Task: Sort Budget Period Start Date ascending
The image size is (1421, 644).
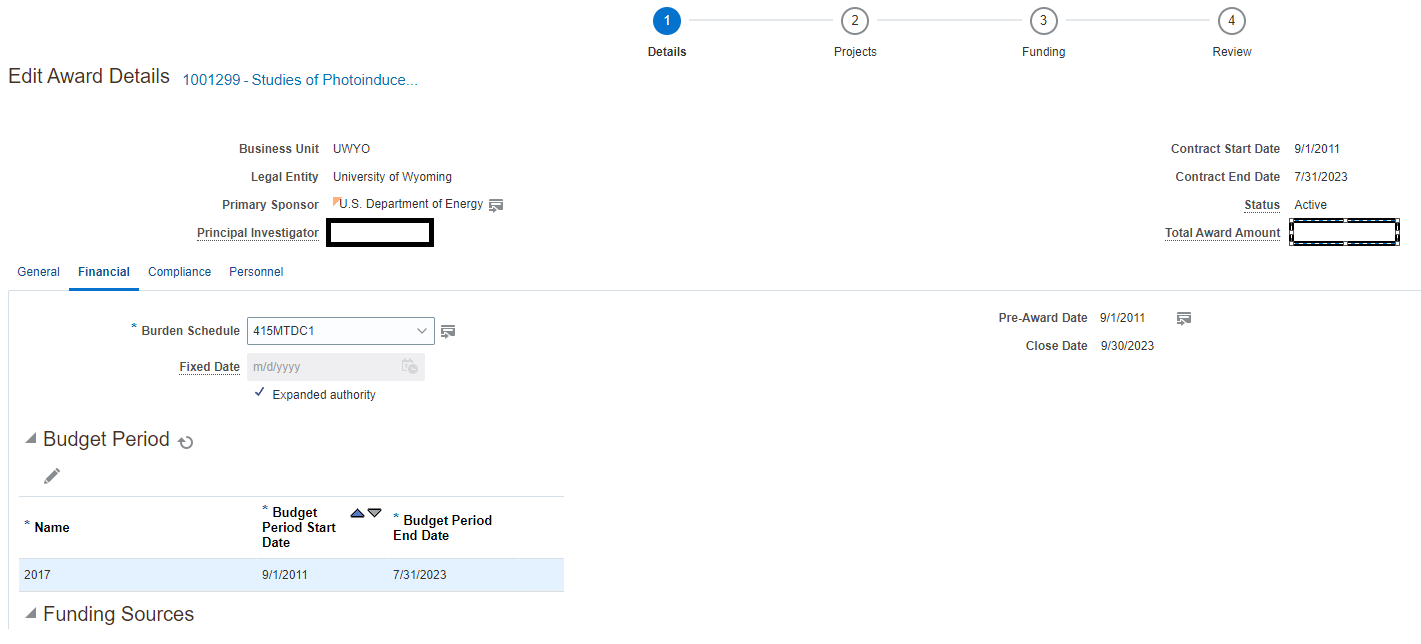Action: click(358, 513)
